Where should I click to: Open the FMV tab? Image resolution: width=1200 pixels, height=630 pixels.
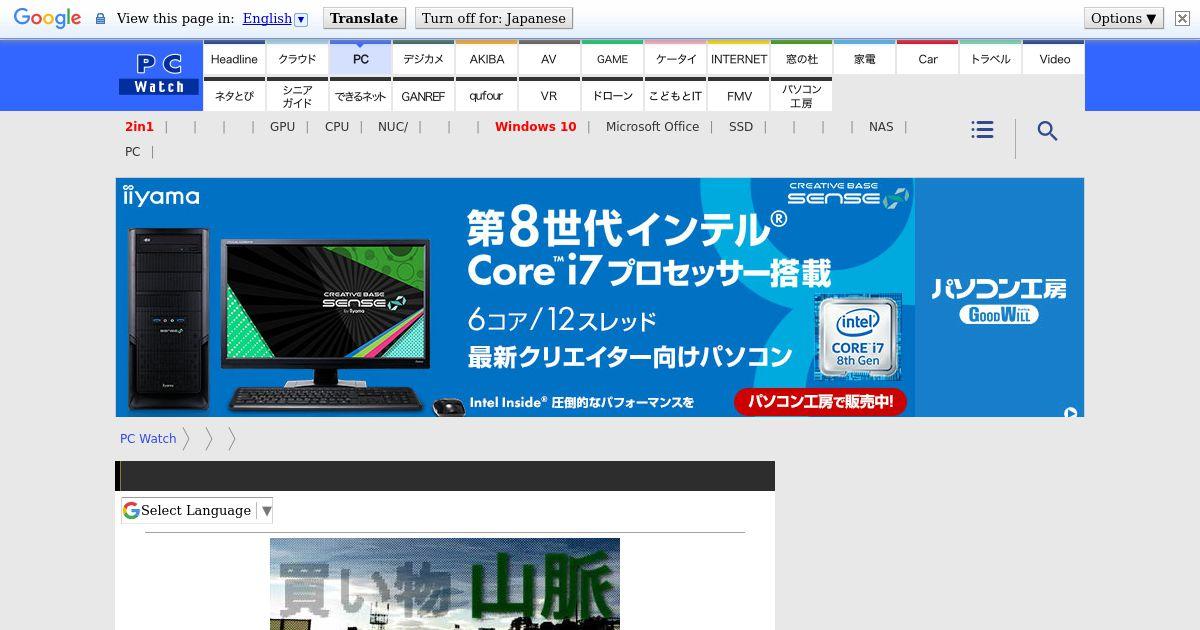click(x=738, y=96)
